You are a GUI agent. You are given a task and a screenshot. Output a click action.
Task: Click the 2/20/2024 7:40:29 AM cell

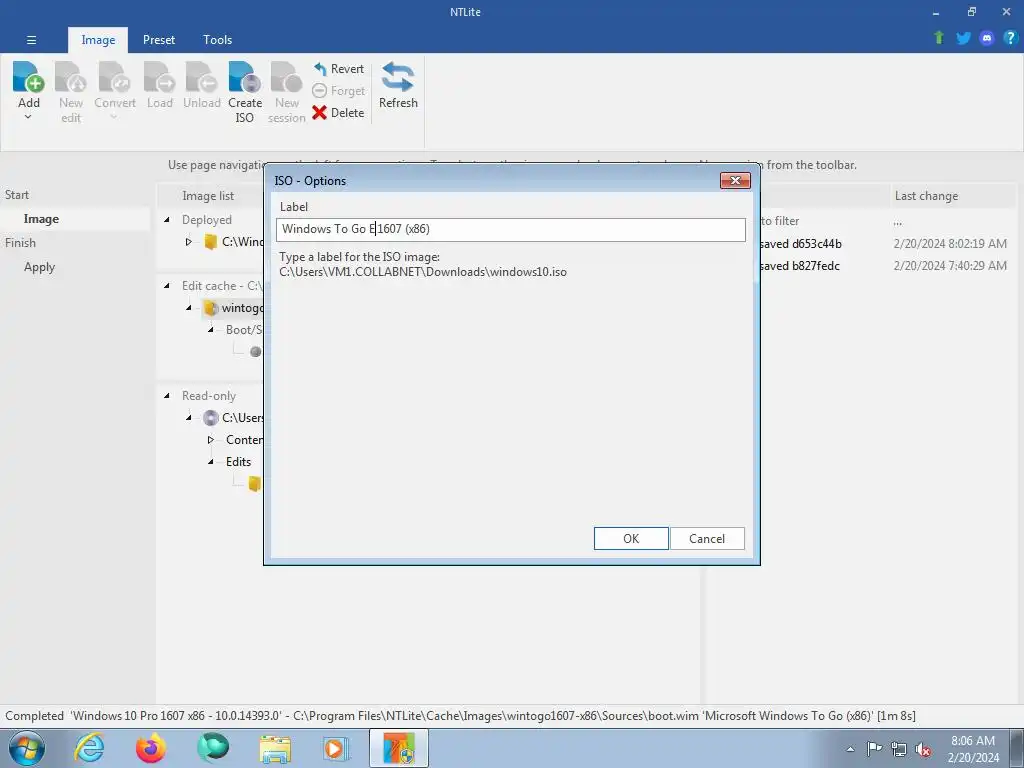(950, 266)
